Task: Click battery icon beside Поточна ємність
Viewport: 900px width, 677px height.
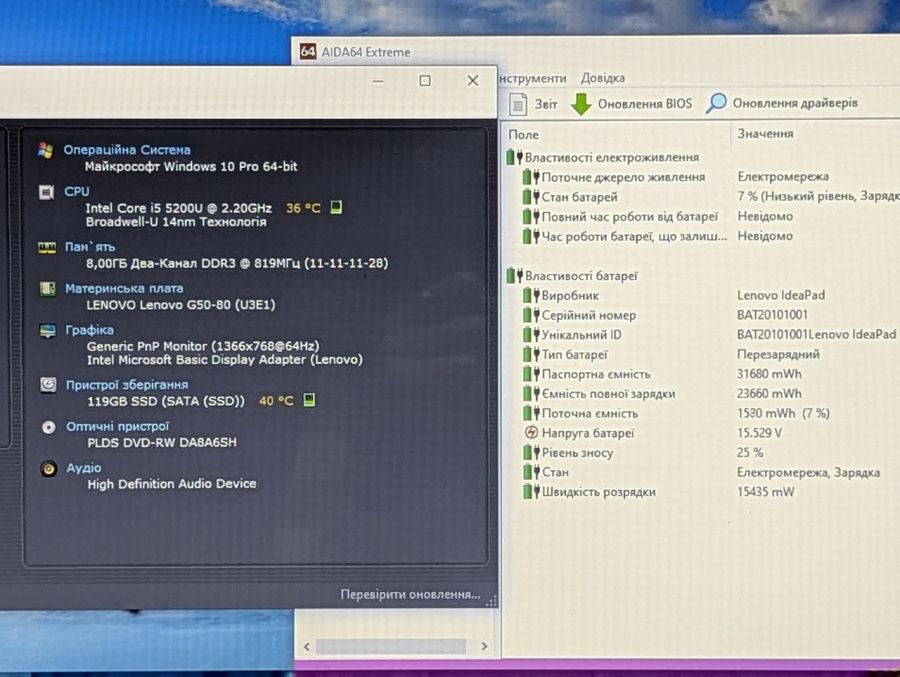Action: [x=531, y=413]
